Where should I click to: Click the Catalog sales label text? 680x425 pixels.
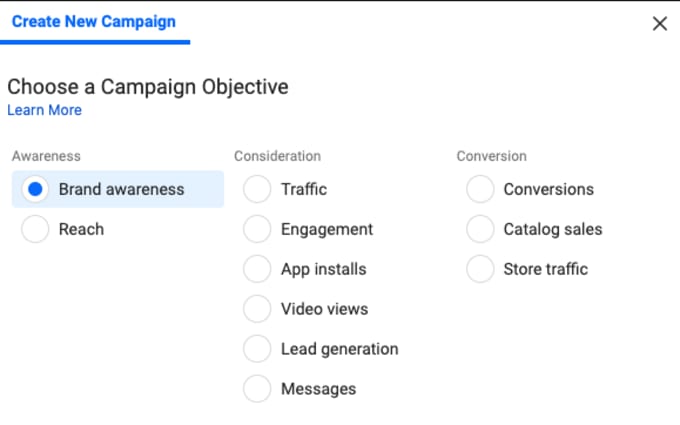point(553,229)
